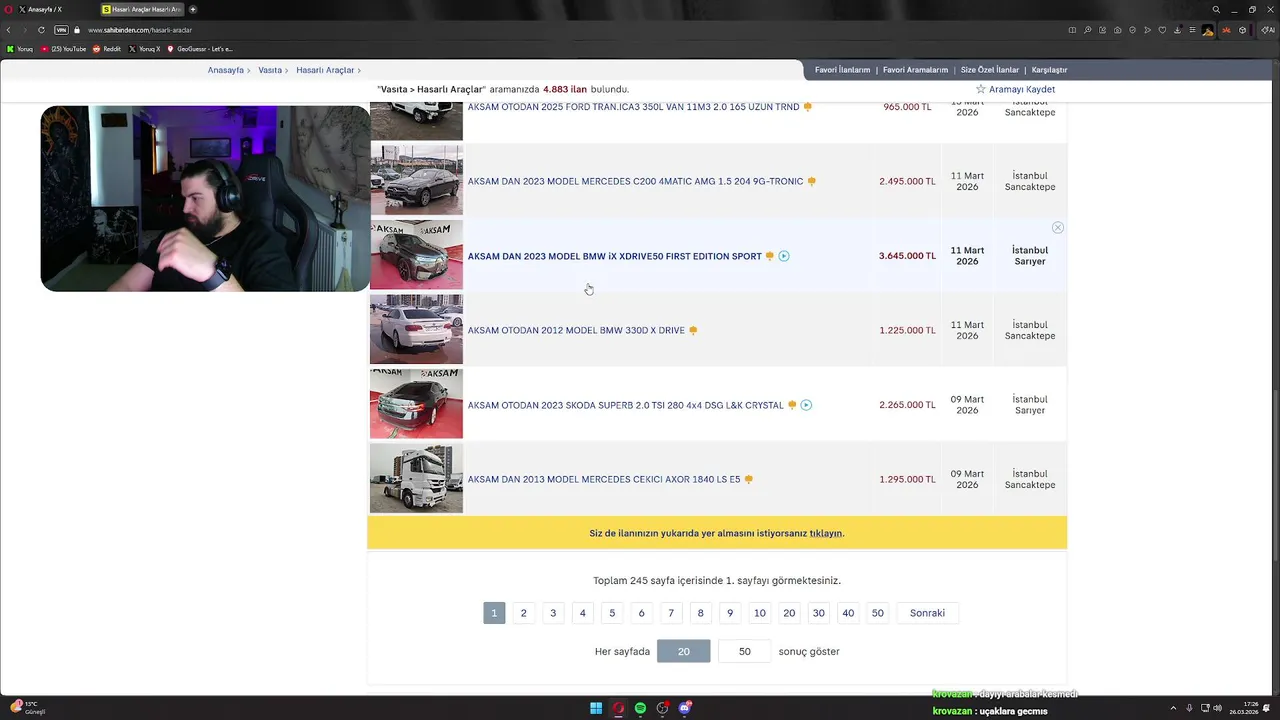Open the Mercedes Cekici Axor 1840 listing
This screenshot has width=1280, height=720.
[603, 479]
